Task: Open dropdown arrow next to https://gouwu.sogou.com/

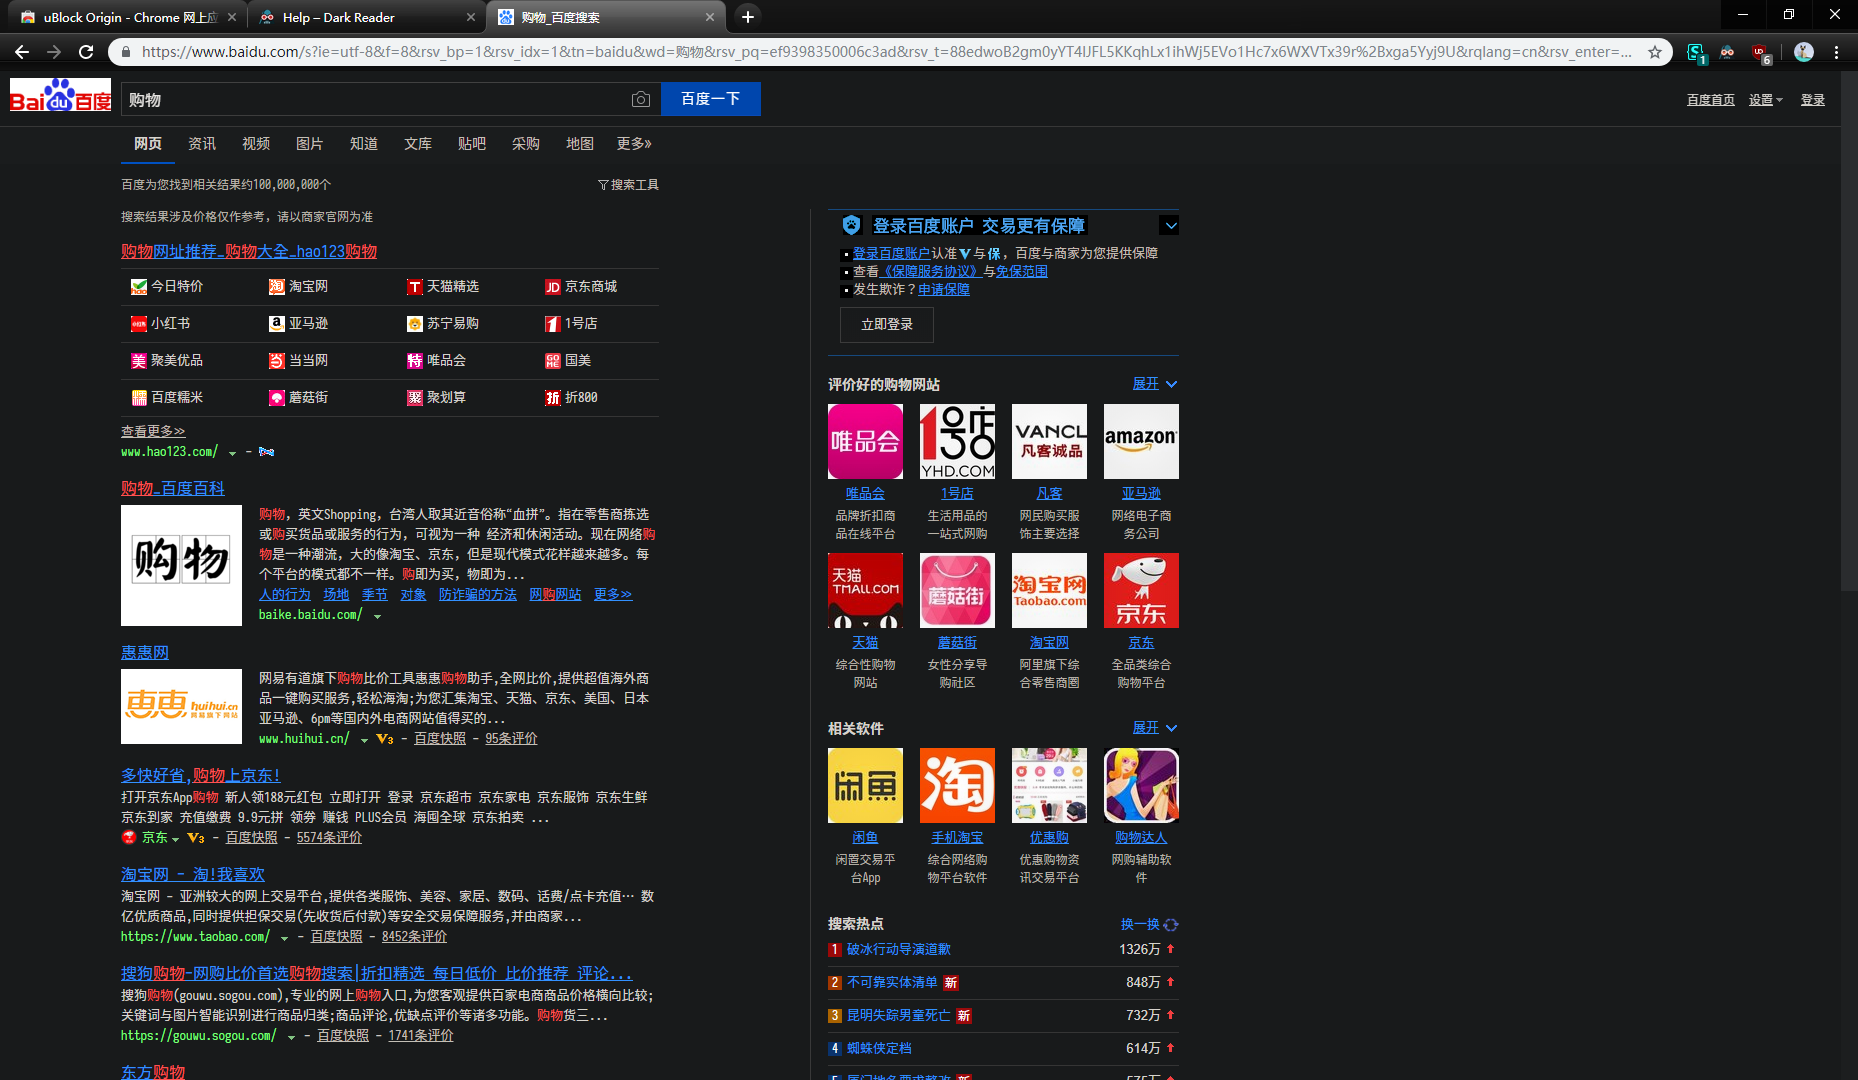Action: click(291, 1037)
